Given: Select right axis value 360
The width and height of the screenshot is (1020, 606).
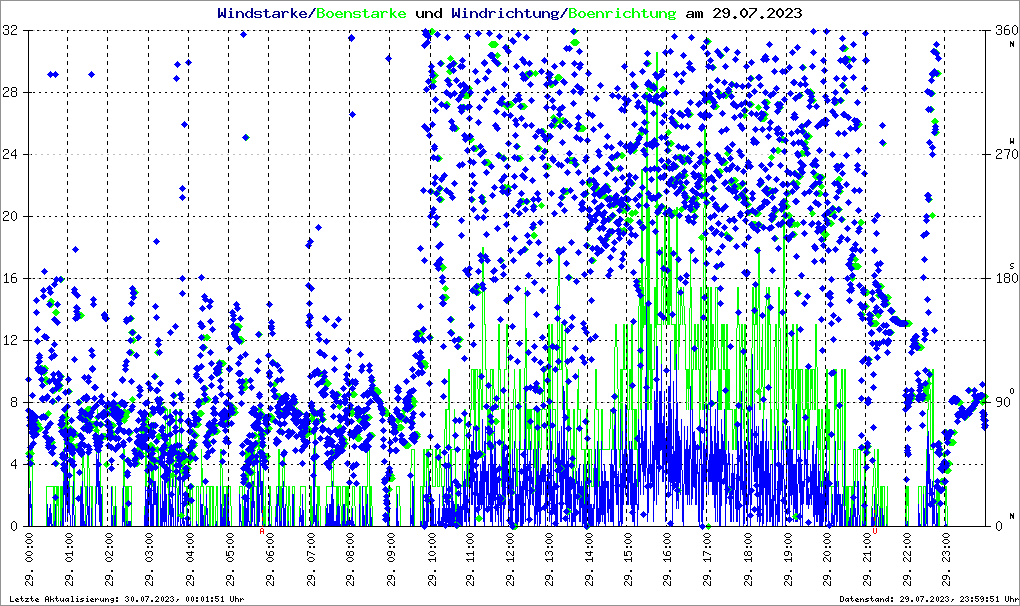Looking at the screenshot, I should (1001, 31).
